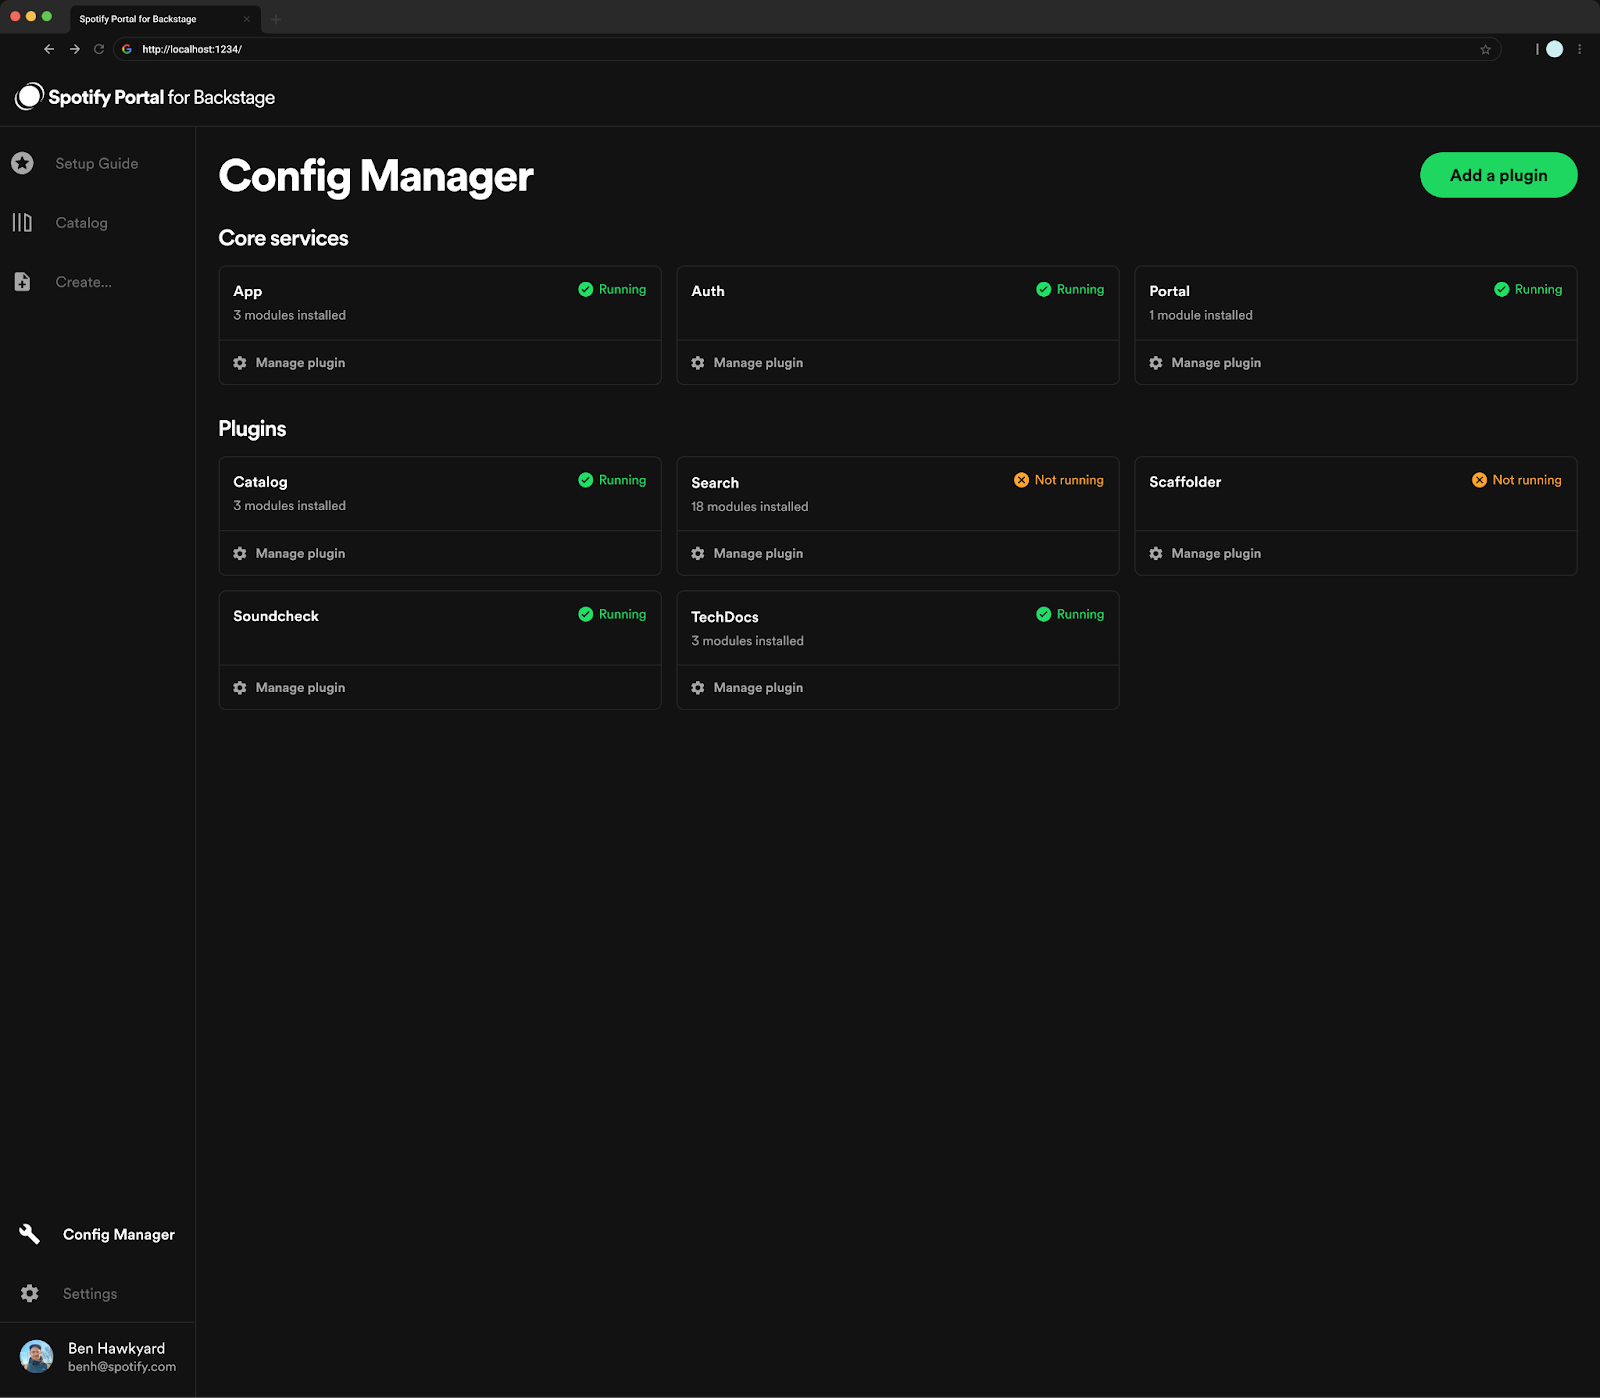Click the gear icon in the App card

click(240, 363)
